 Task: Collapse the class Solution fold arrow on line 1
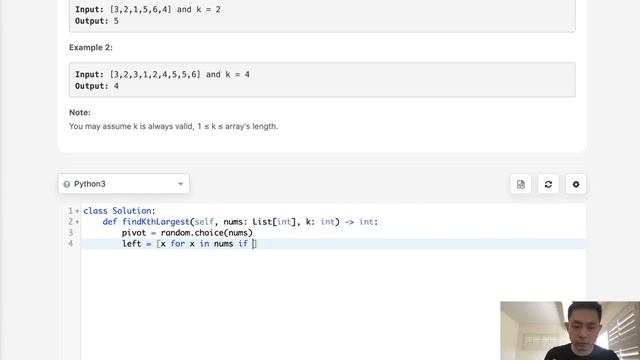click(x=77, y=211)
